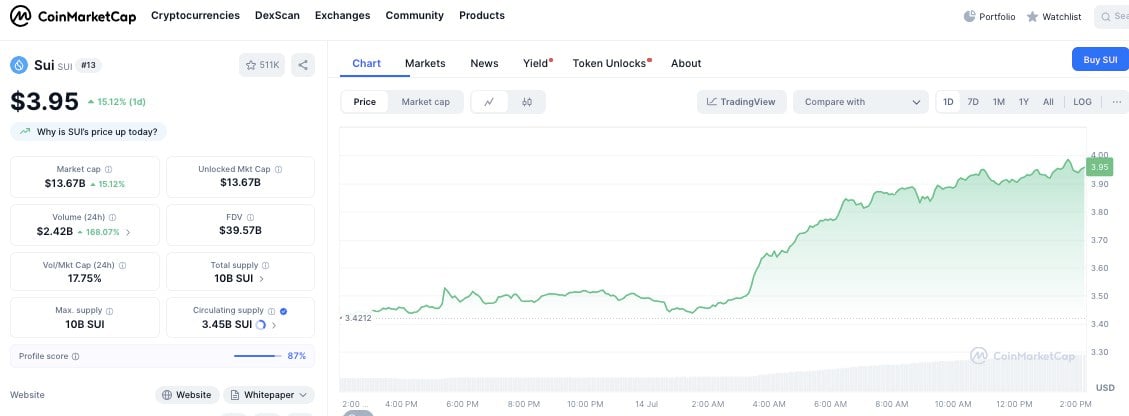
Task: Add Sui to watchlist via 511K star
Action: coord(262,65)
